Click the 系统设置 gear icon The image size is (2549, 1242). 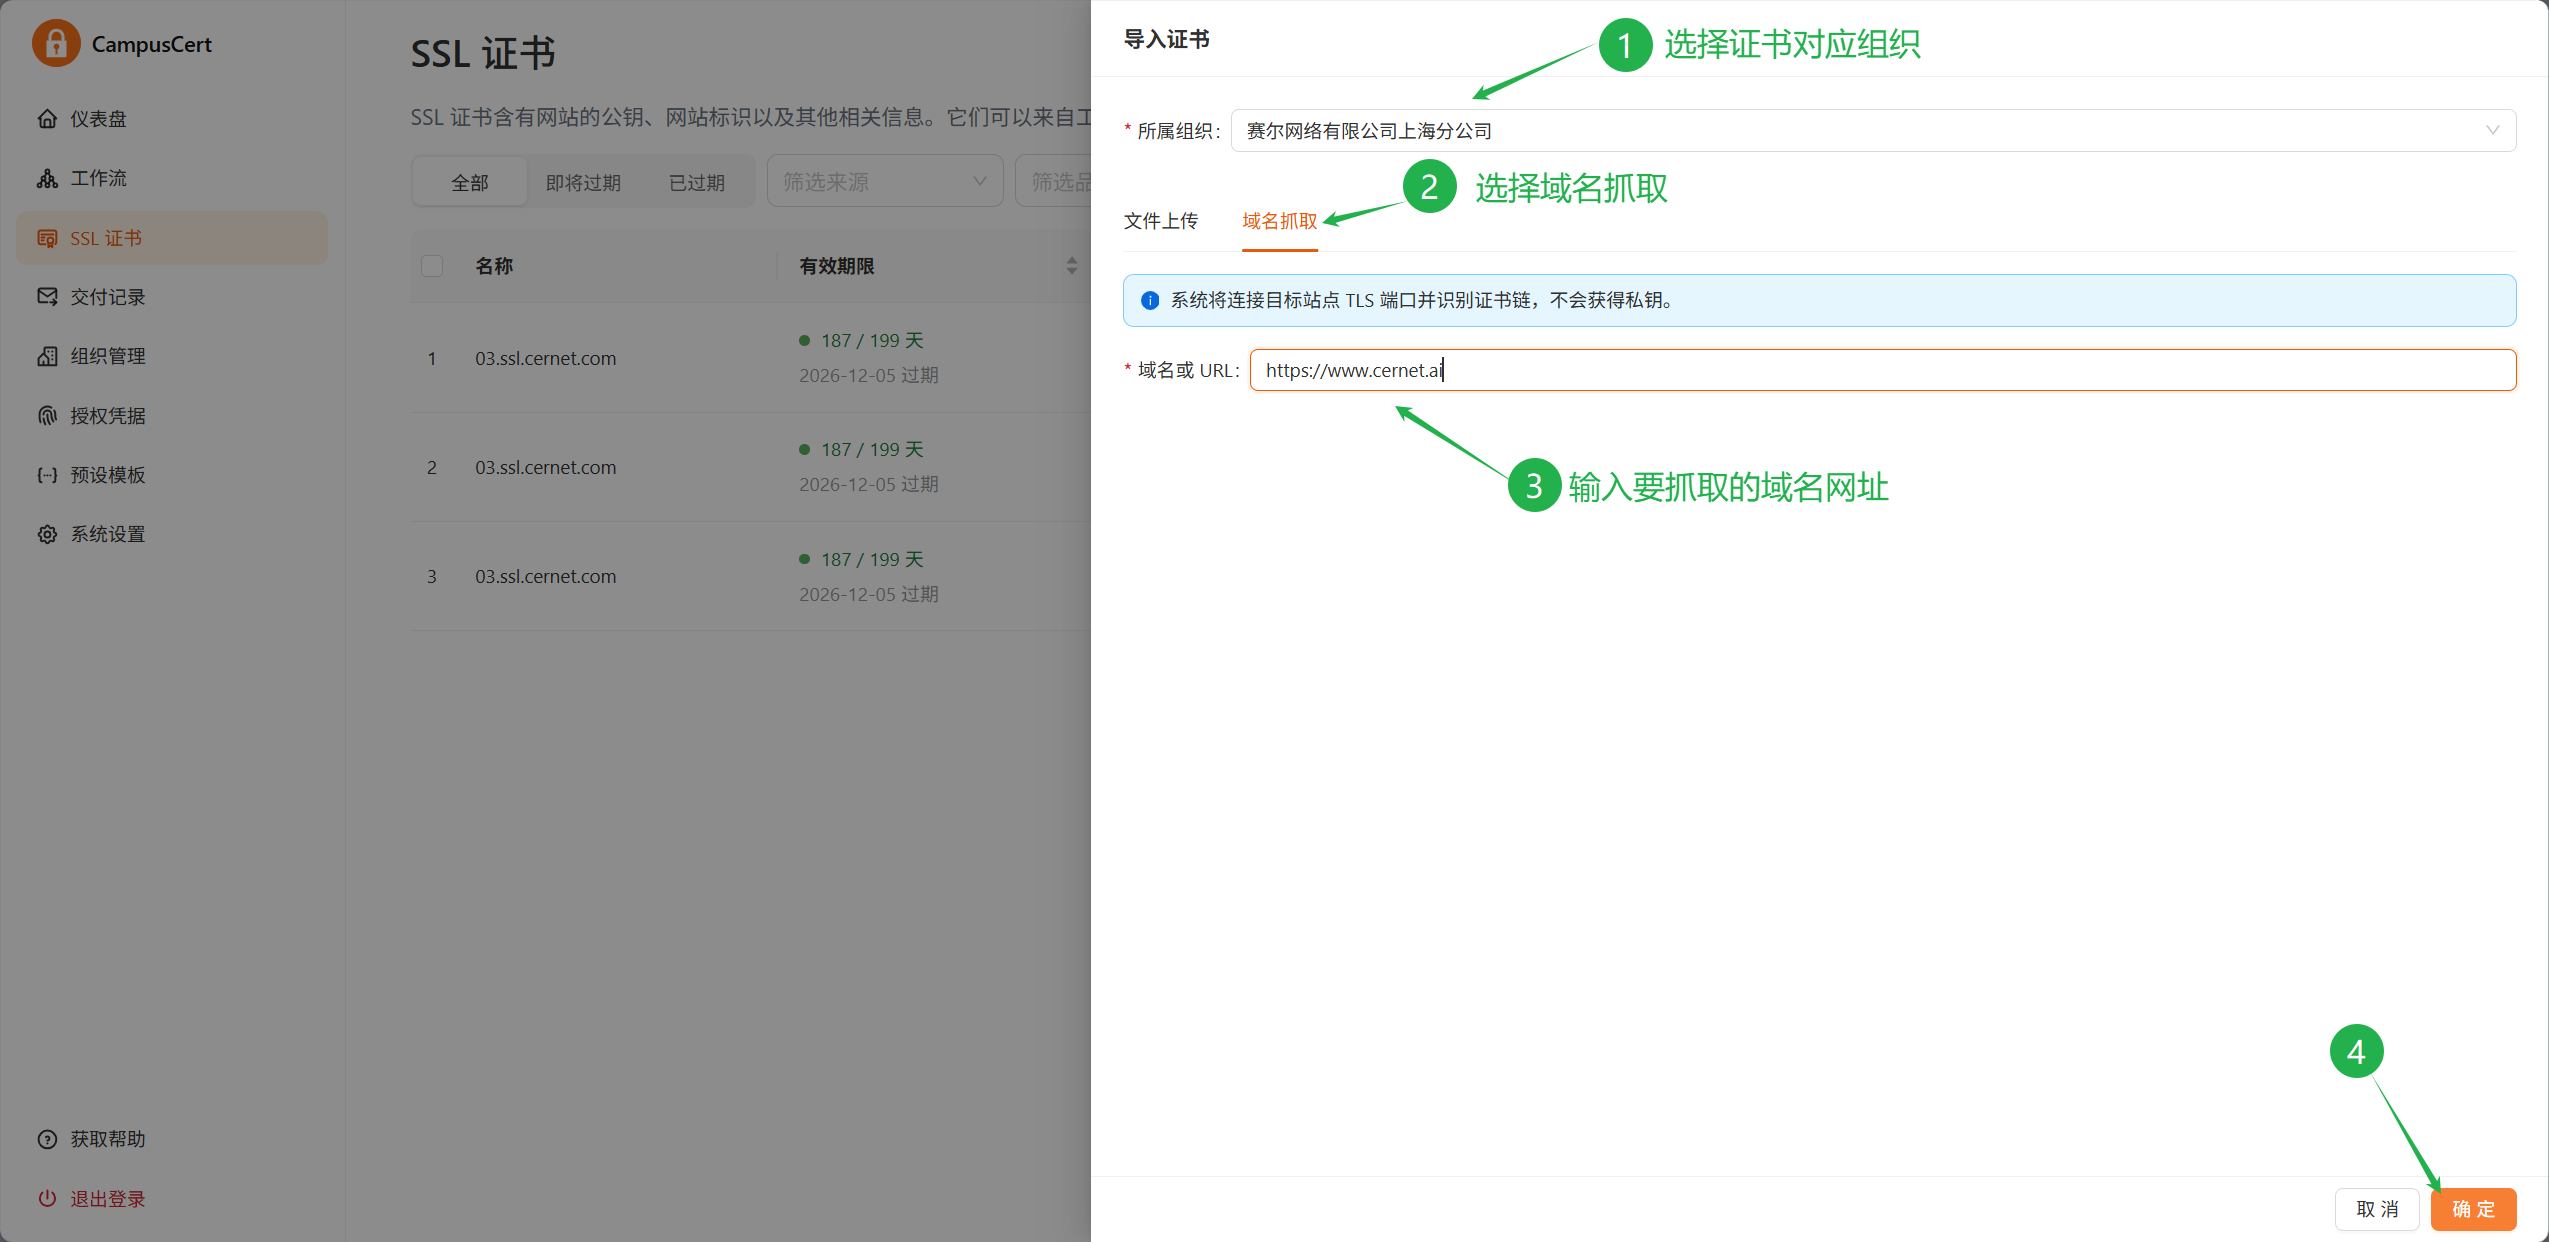coord(47,534)
